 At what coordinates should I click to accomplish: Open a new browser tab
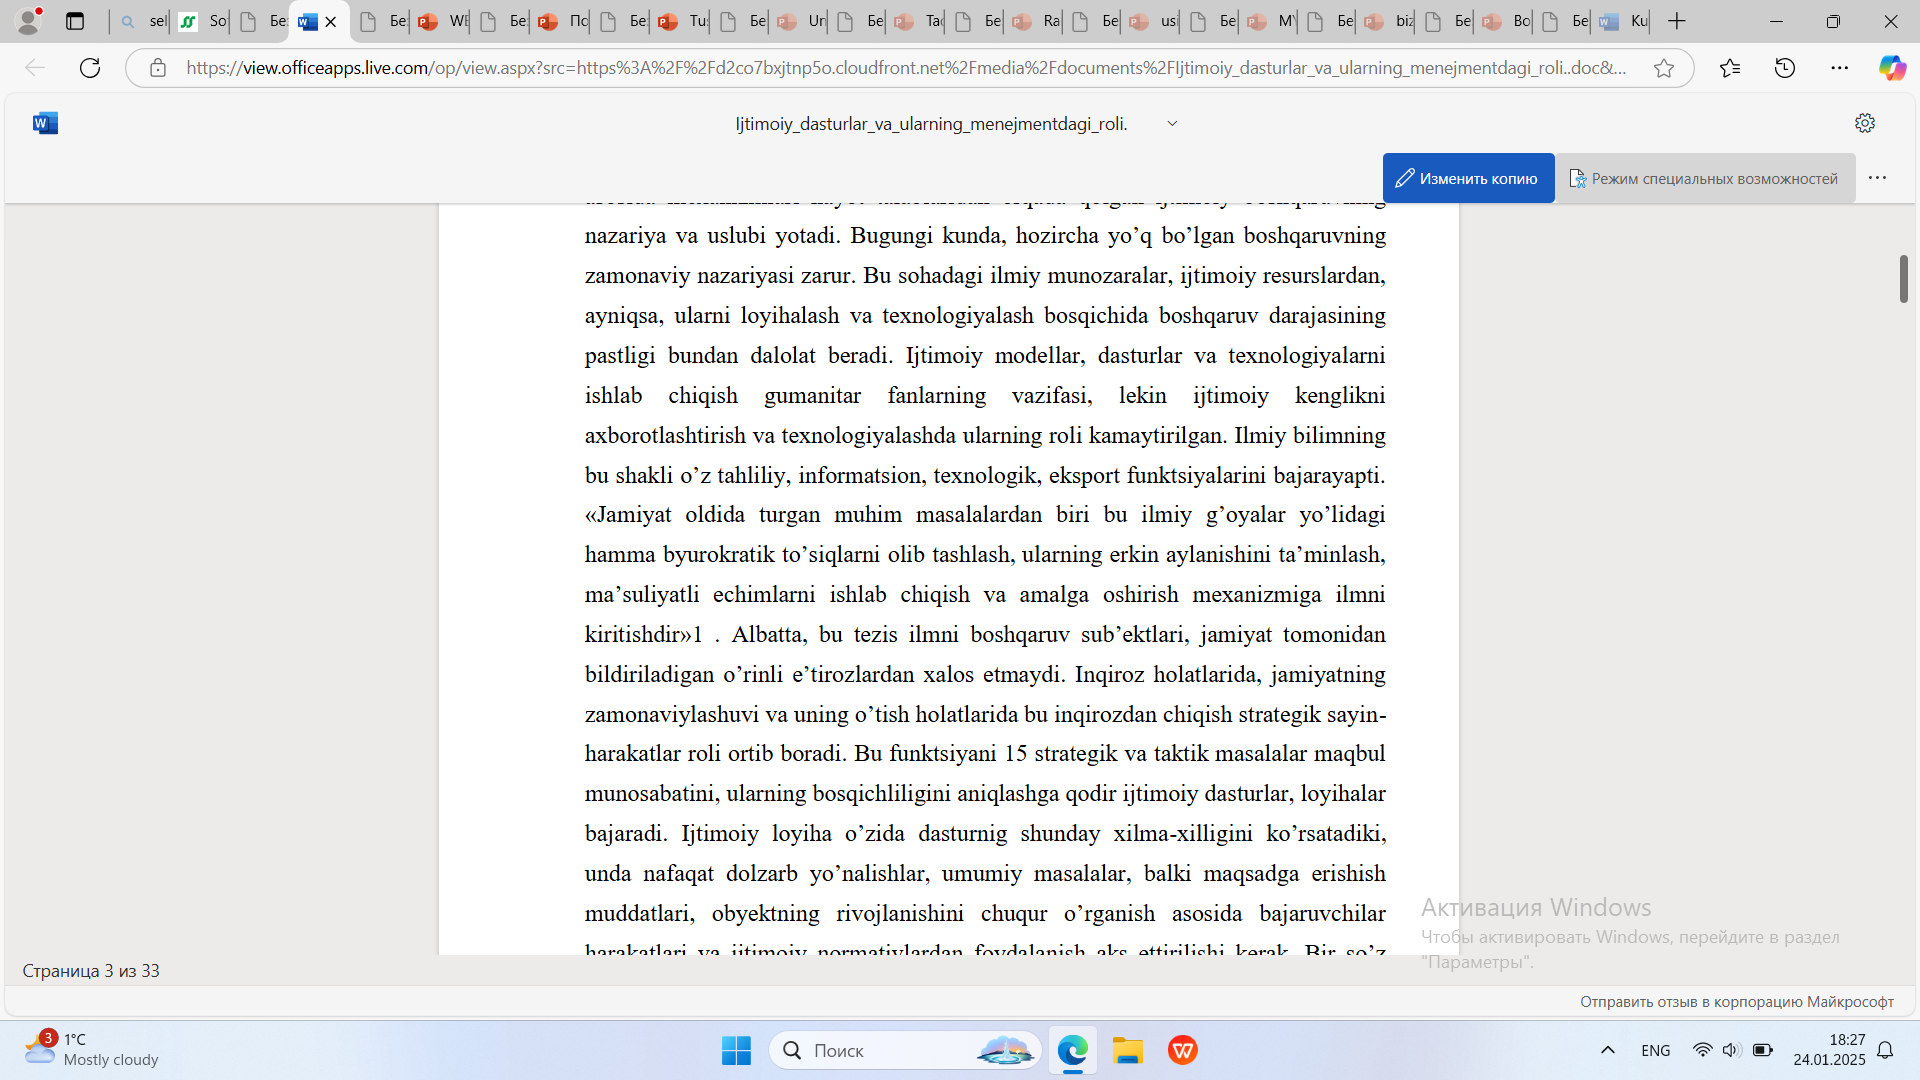click(x=1677, y=21)
